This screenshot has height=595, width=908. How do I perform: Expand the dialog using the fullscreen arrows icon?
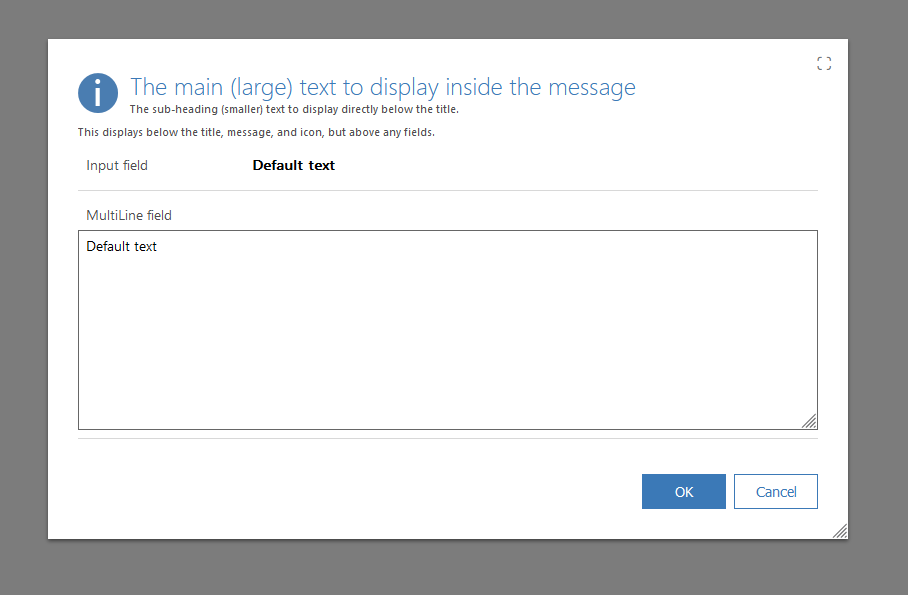pos(824,63)
